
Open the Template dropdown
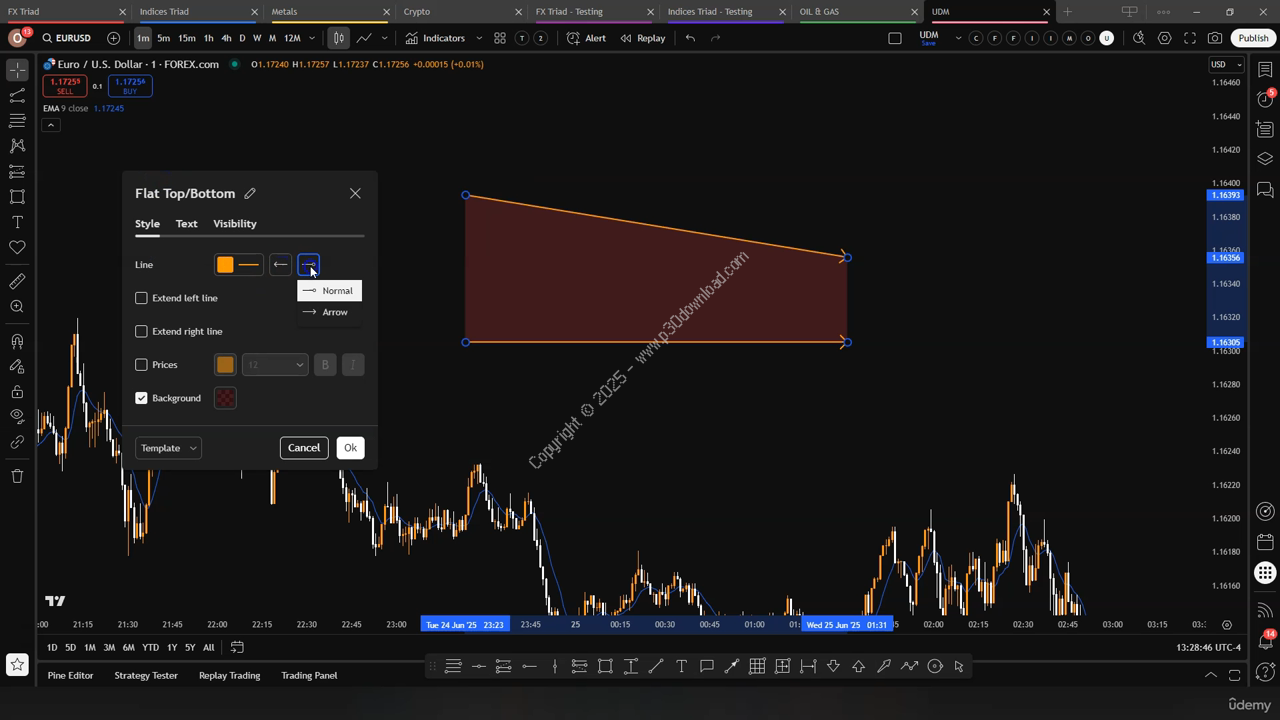168,448
